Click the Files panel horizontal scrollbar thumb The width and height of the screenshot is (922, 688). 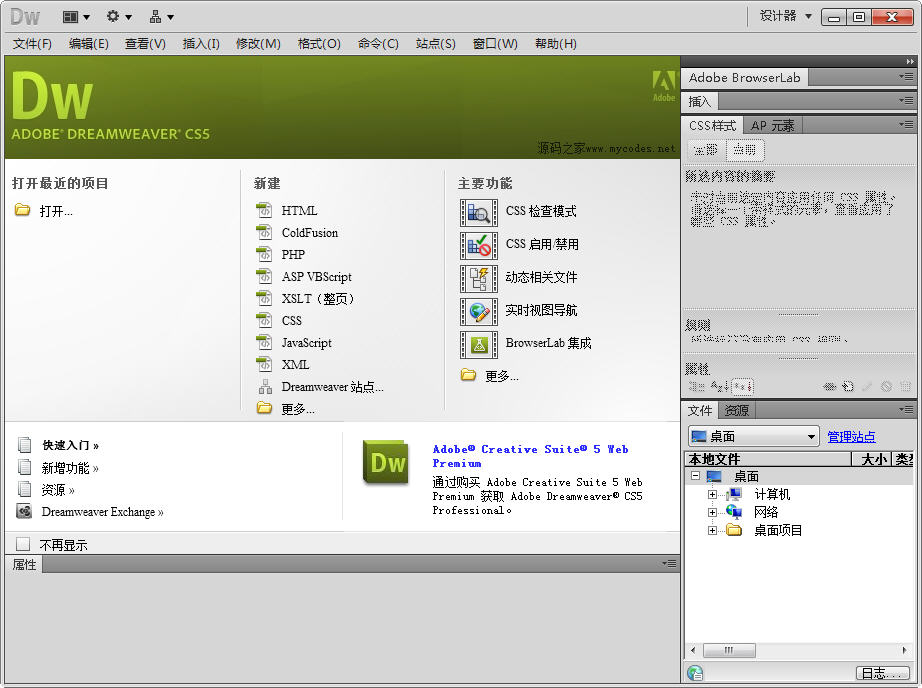click(729, 650)
